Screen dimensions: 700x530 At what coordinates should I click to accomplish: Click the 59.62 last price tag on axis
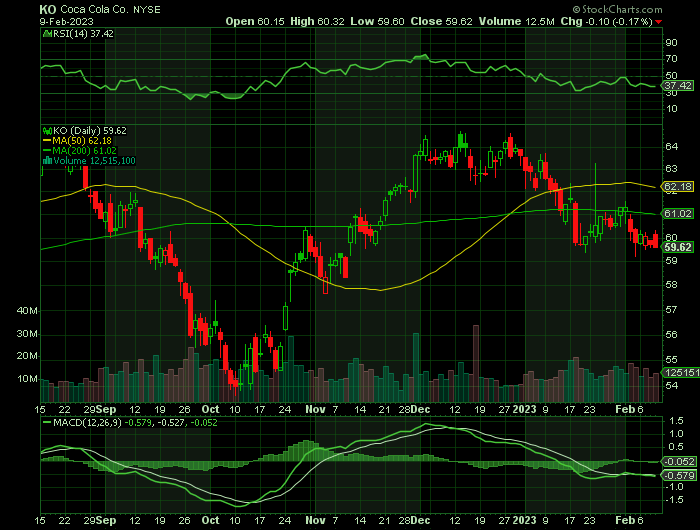pos(678,247)
